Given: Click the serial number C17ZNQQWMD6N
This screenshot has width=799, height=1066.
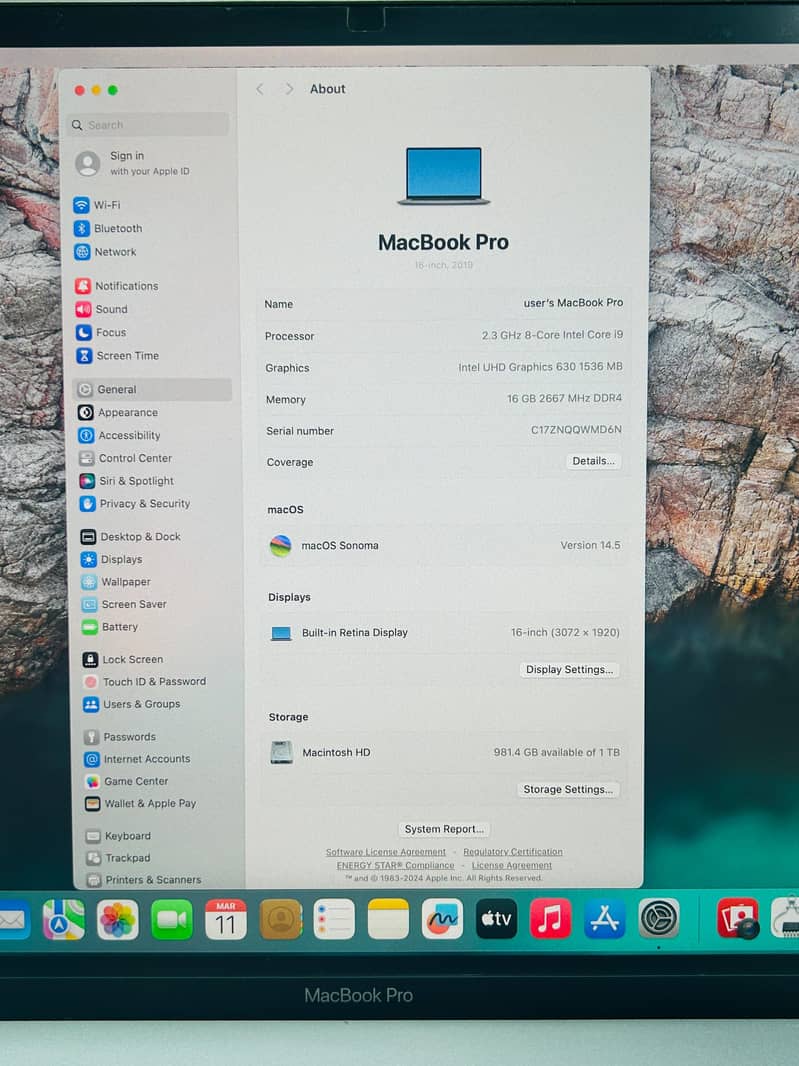Looking at the screenshot, I should click(576, 430).
